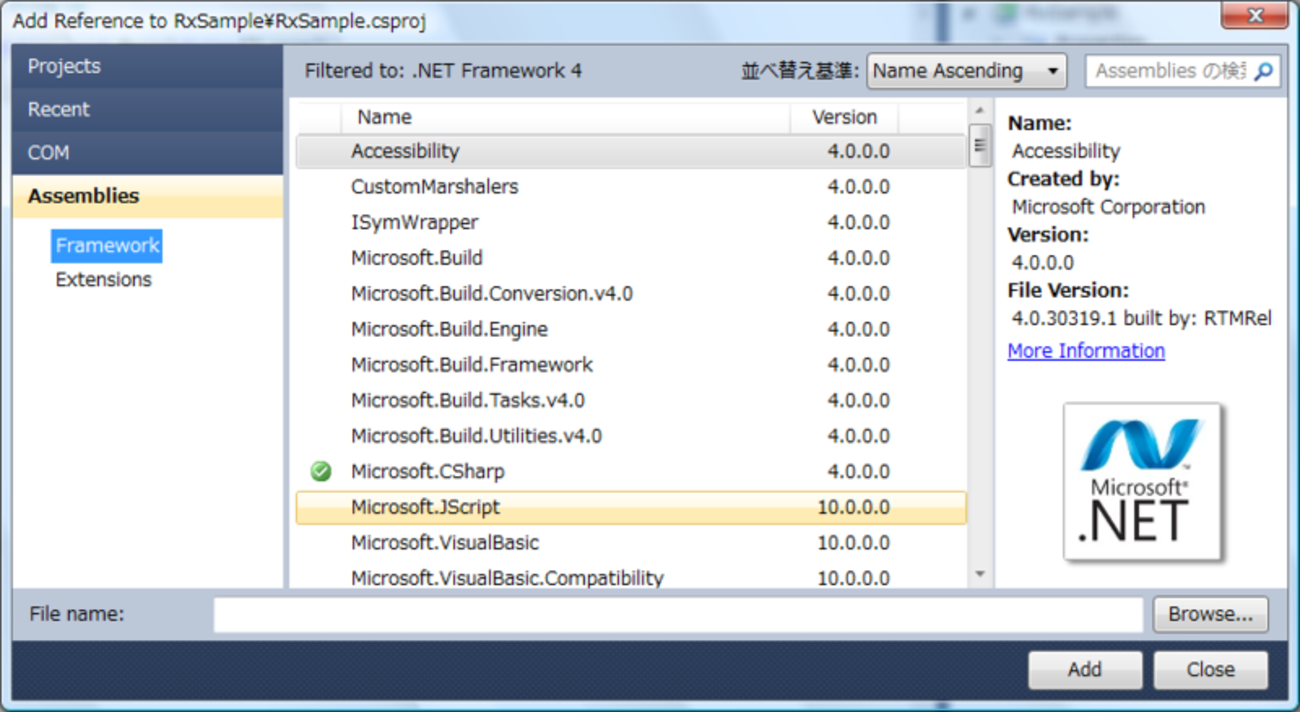Viewport: 1300px width, 712px height.
Task: Click the assembly list scrollbar thumb
Action: coord(980,146)
